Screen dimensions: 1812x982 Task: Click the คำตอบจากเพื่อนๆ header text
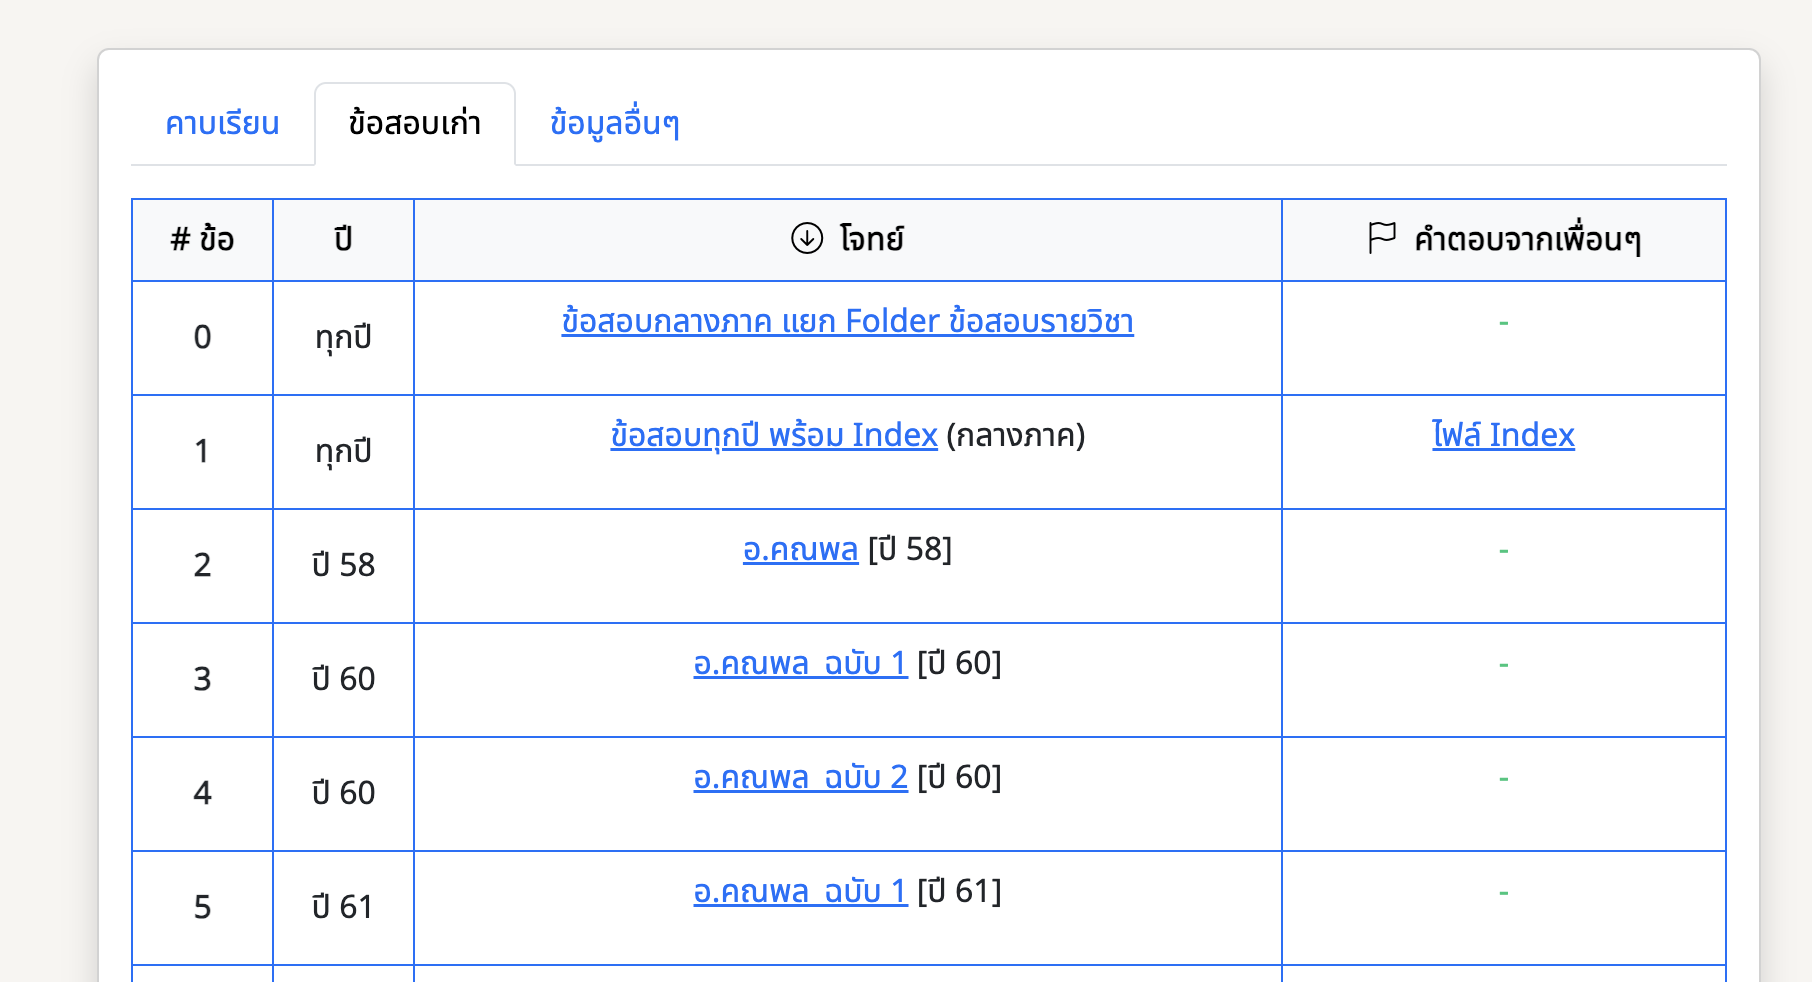[1527, 240]
